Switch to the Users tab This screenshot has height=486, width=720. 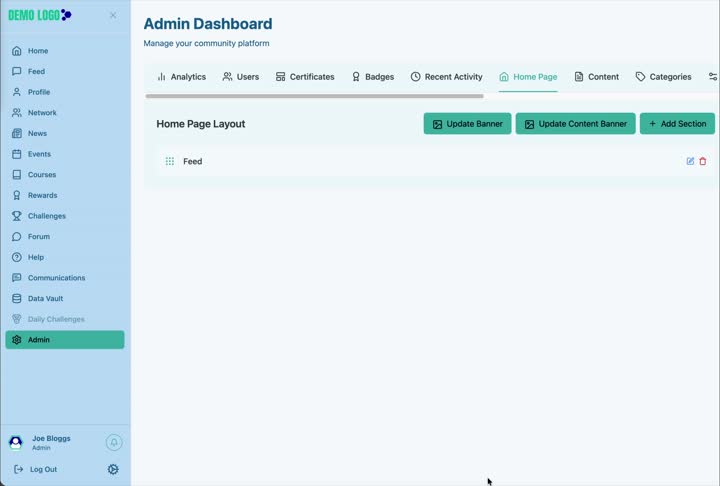[241, 77]
